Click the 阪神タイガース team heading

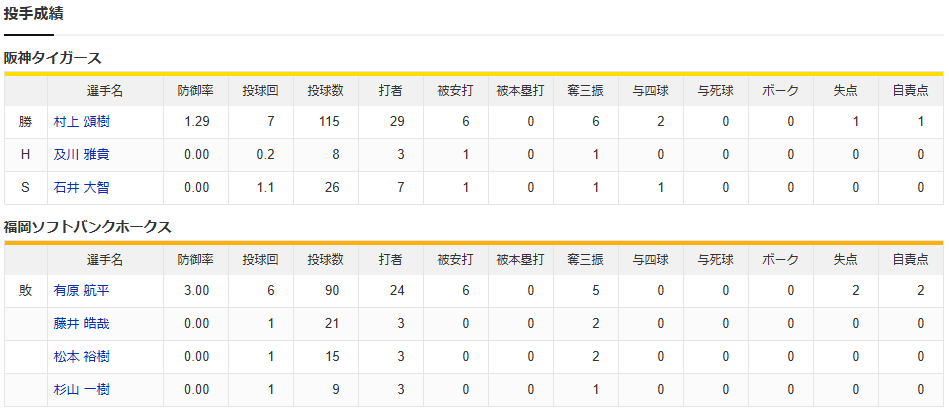(53, 58)
